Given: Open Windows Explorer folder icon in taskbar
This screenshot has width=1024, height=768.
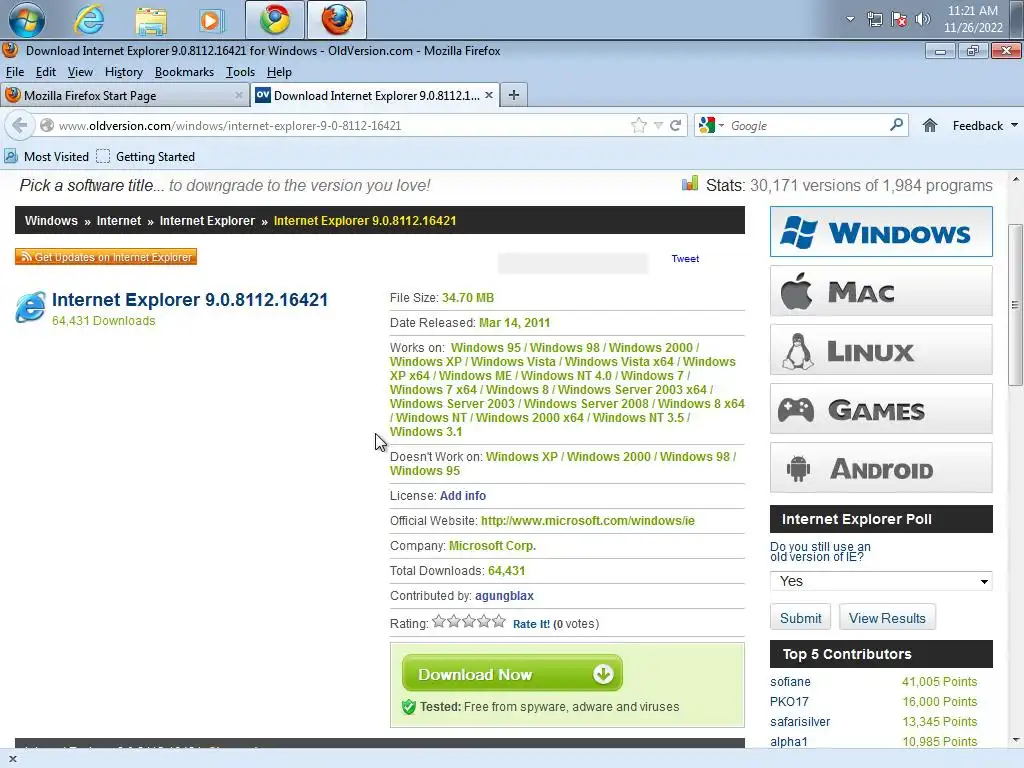Looking at the screenshot, I should tap(151, 20).
